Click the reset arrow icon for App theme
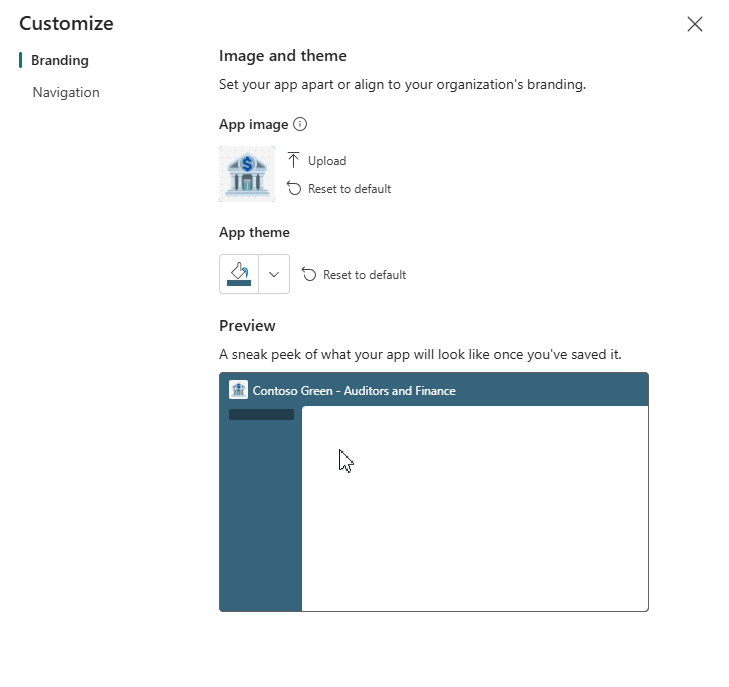The width and height of the screenshot is (729, 687). [x=309, y=274]
